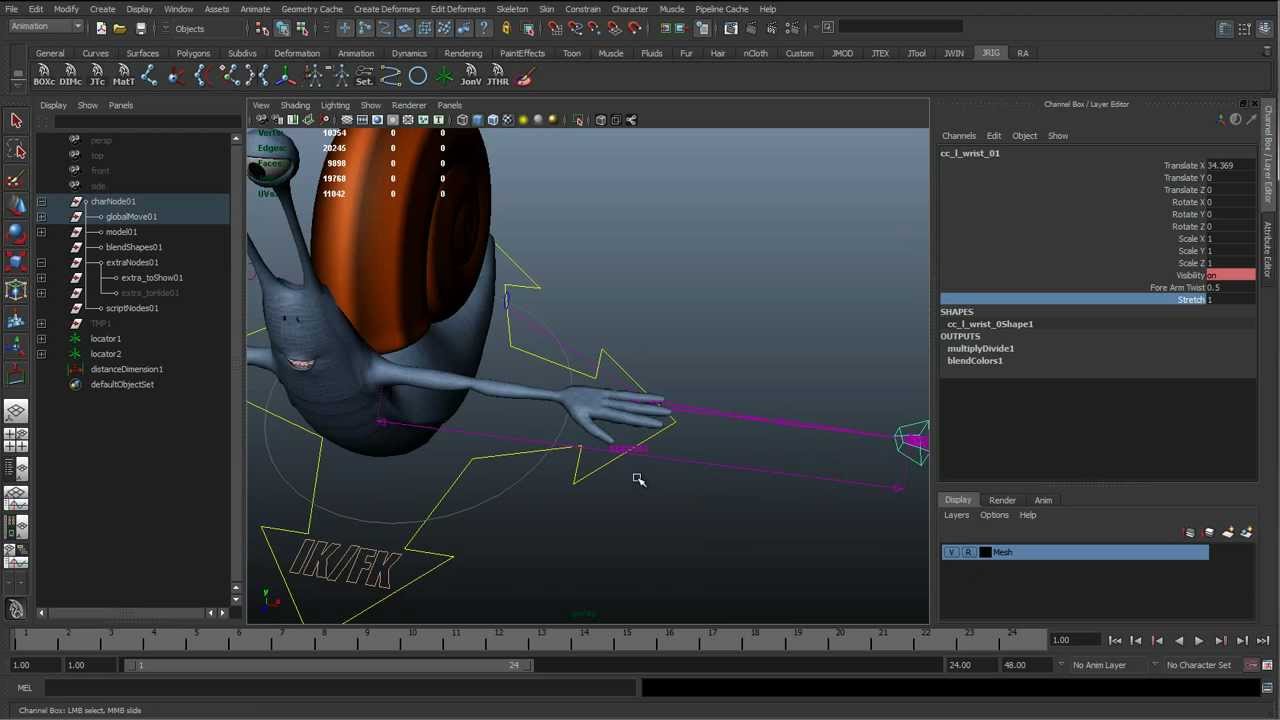Select distanceDimension1 in the outliner
1280x720 pixels.
click(126, 369)
